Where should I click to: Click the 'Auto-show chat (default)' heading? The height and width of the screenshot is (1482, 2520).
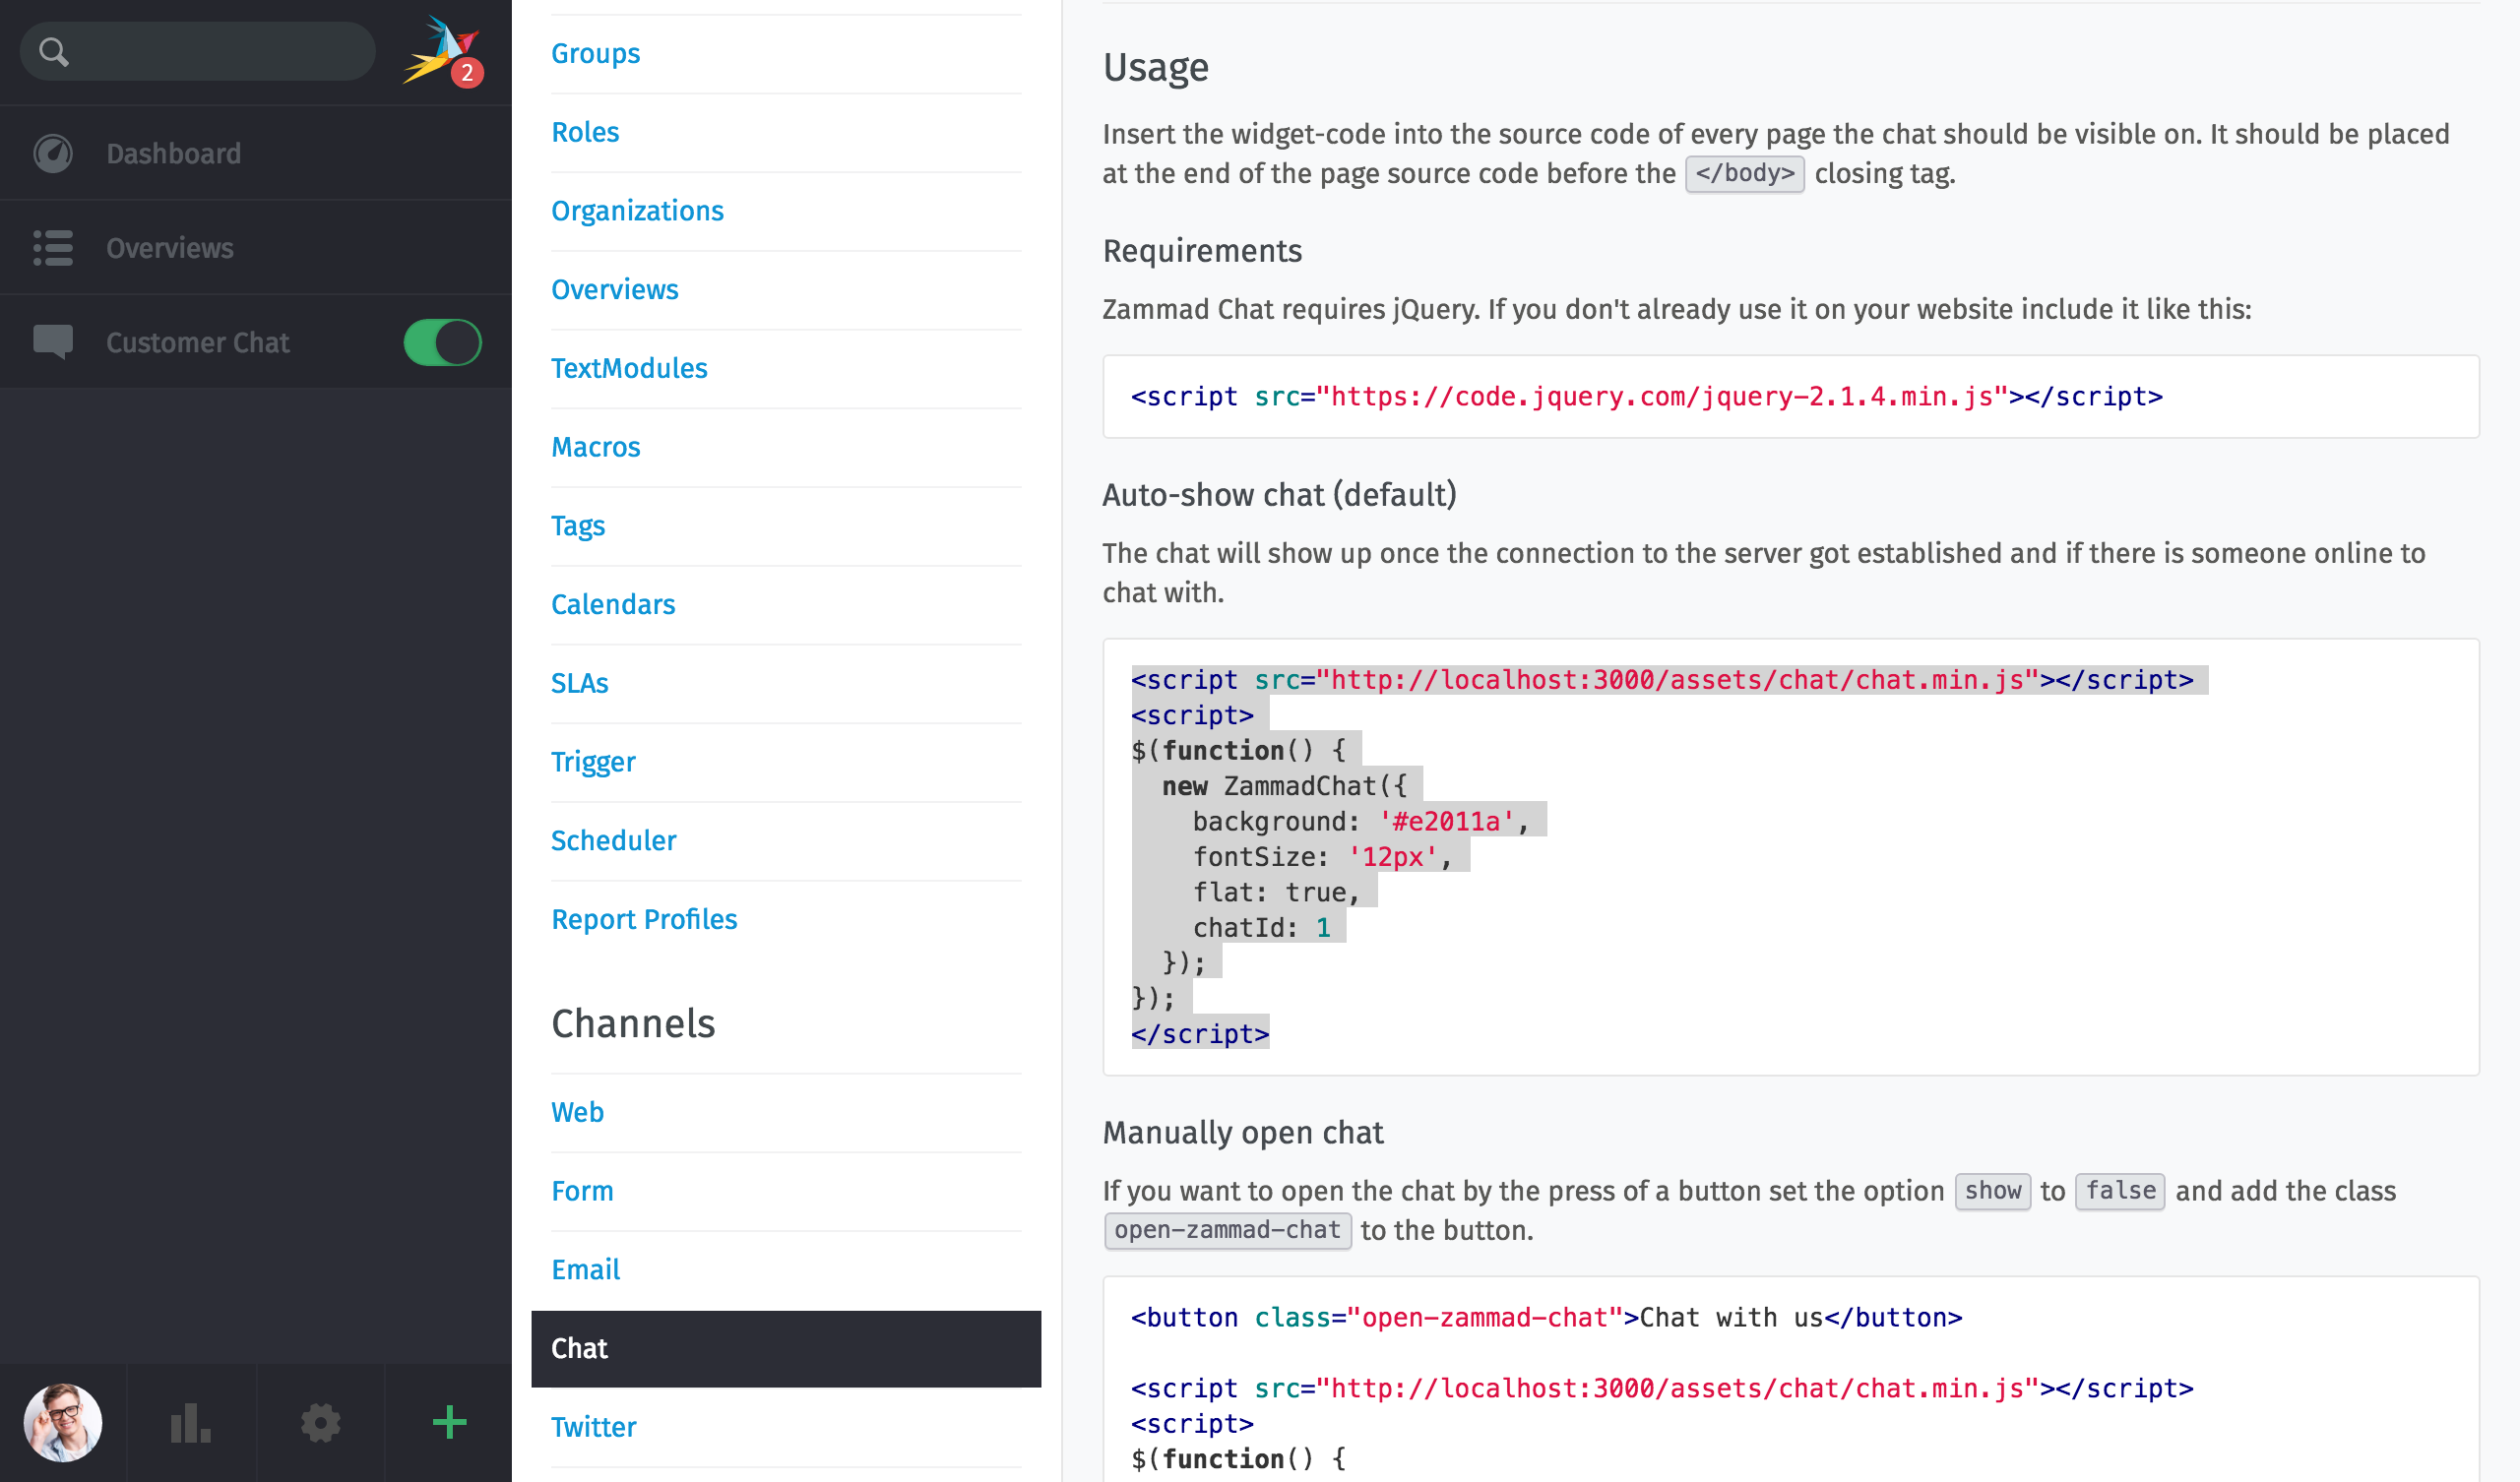coord(1279,494)
